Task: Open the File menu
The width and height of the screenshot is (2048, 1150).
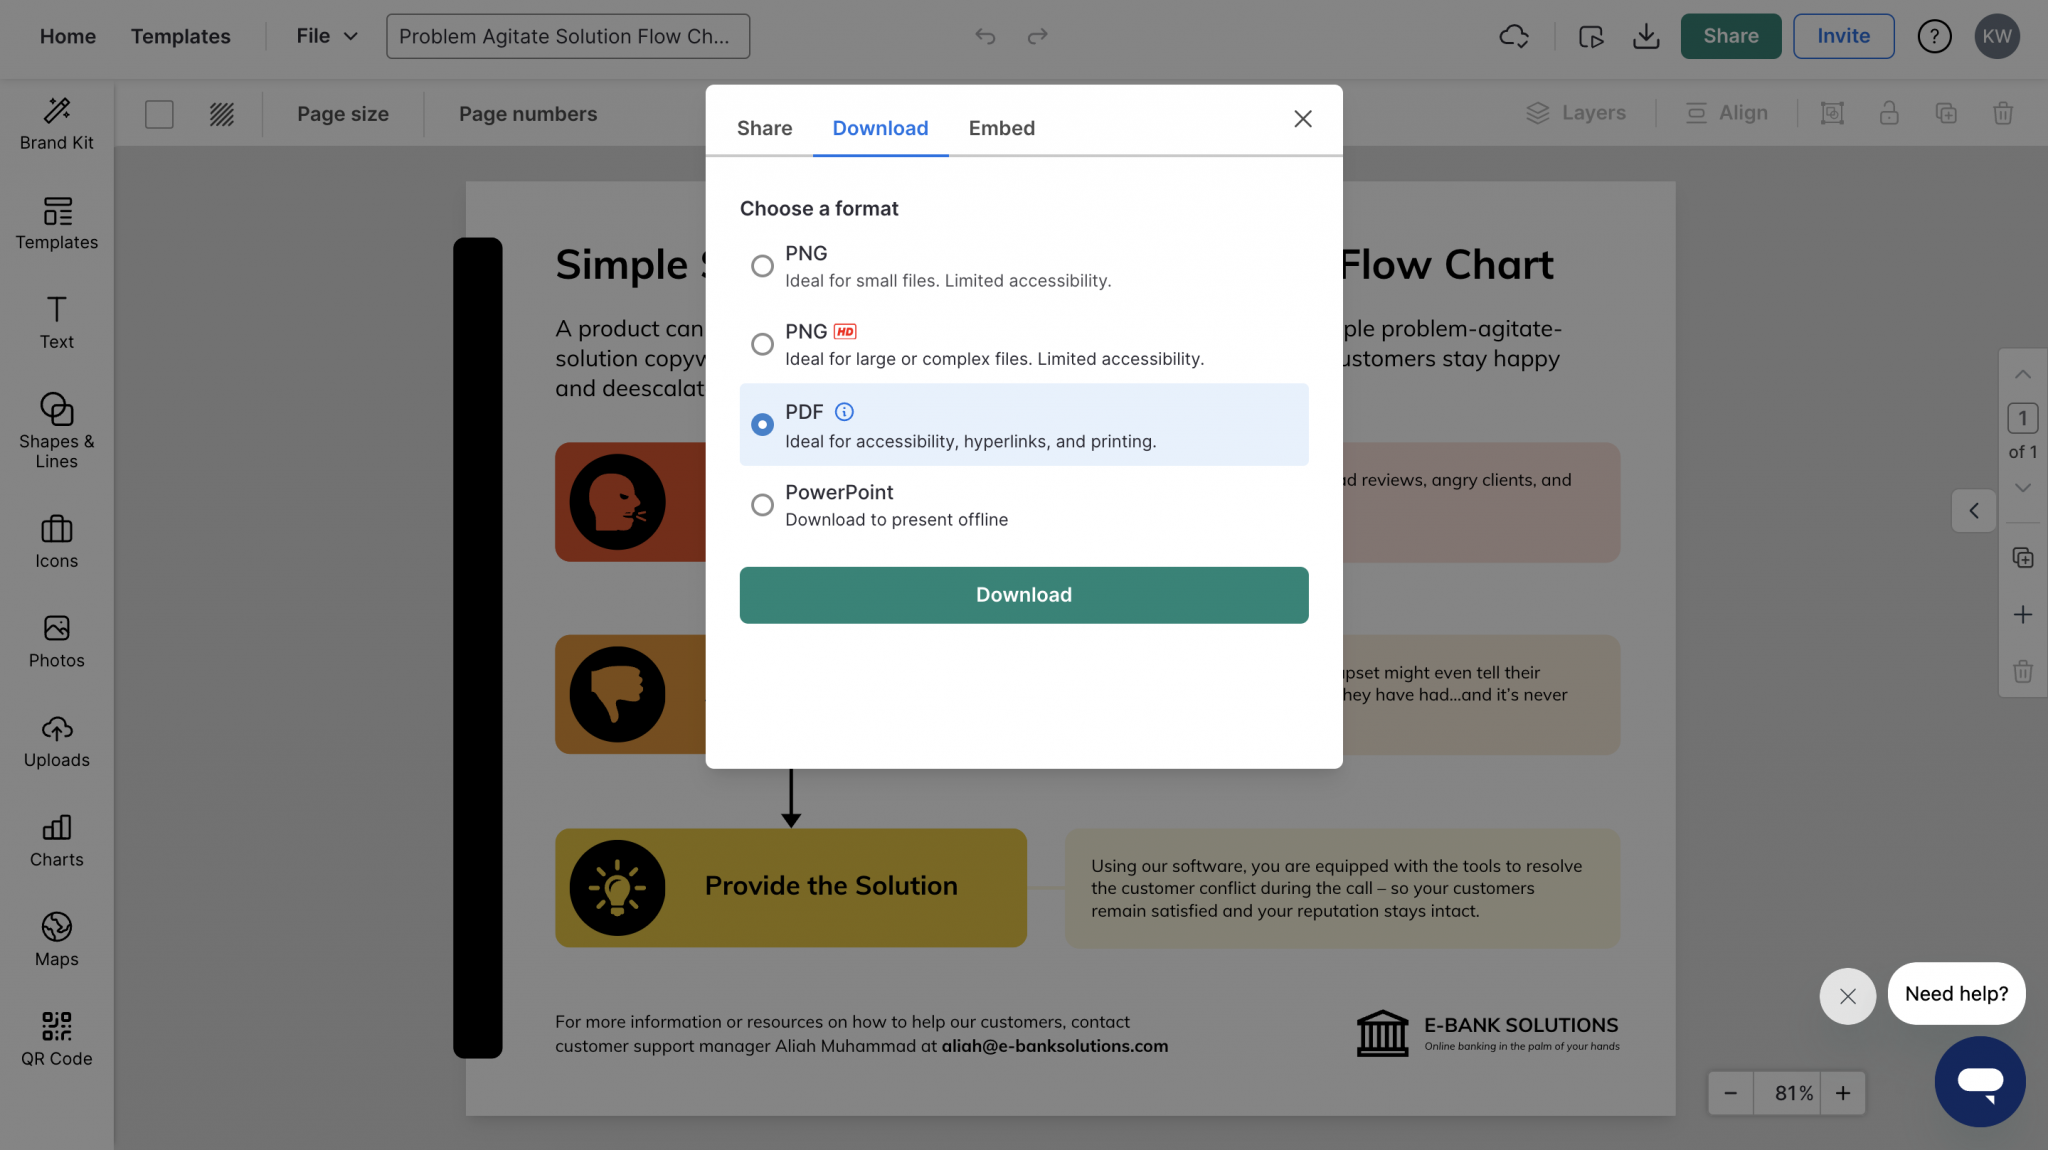Action: [322, 36]
